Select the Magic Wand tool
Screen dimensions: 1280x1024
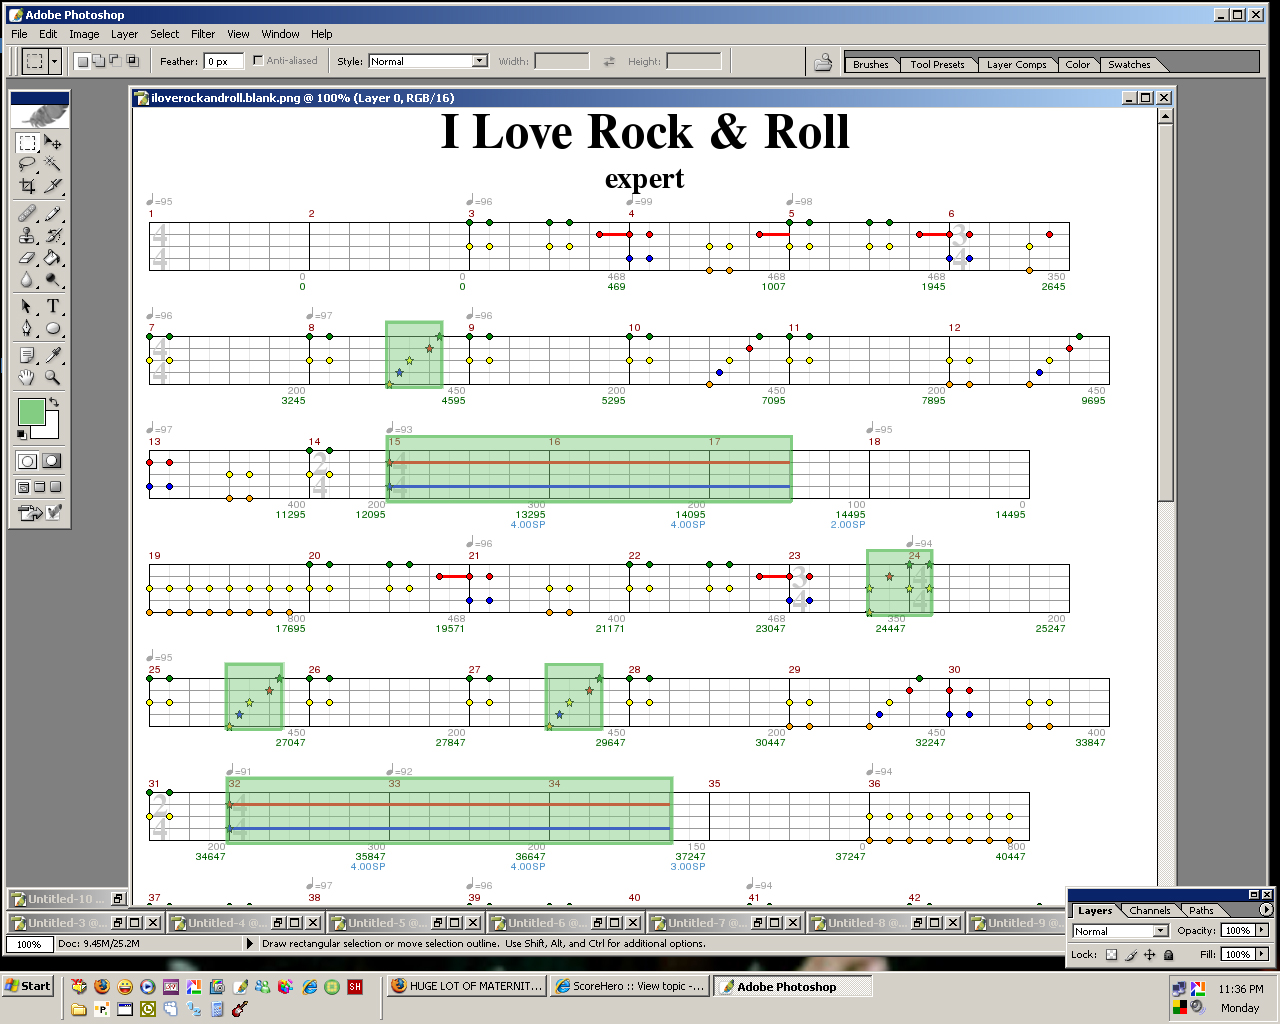click(x=53, y=164)
